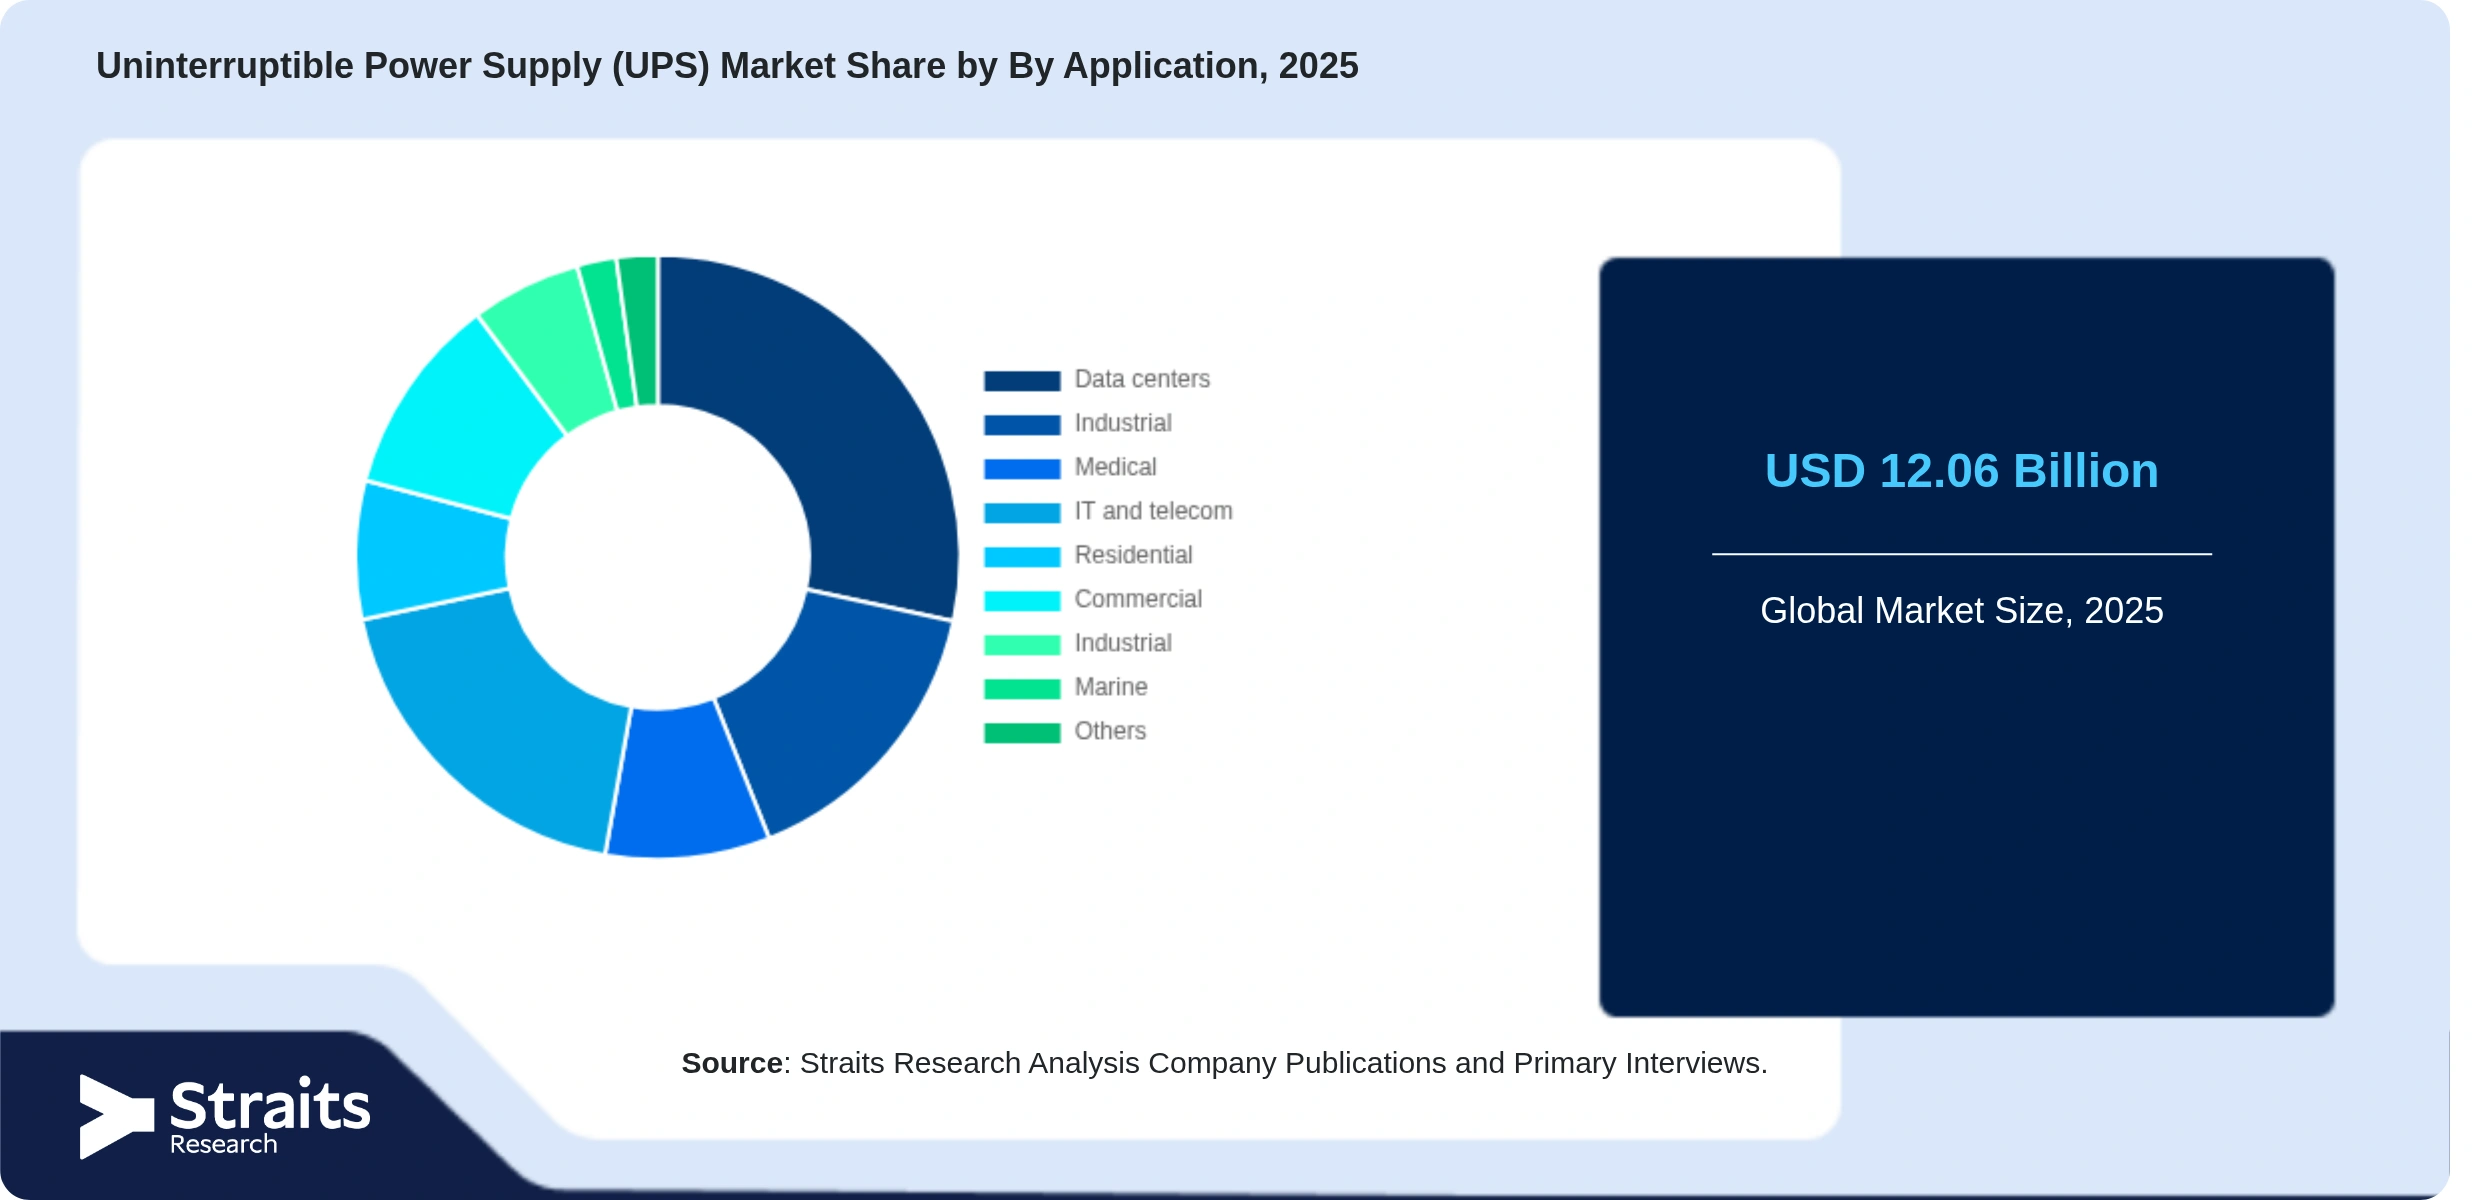2480x1200 pixels.
Task: Click the Residential legend color swatch
Action: (1021, 557)
